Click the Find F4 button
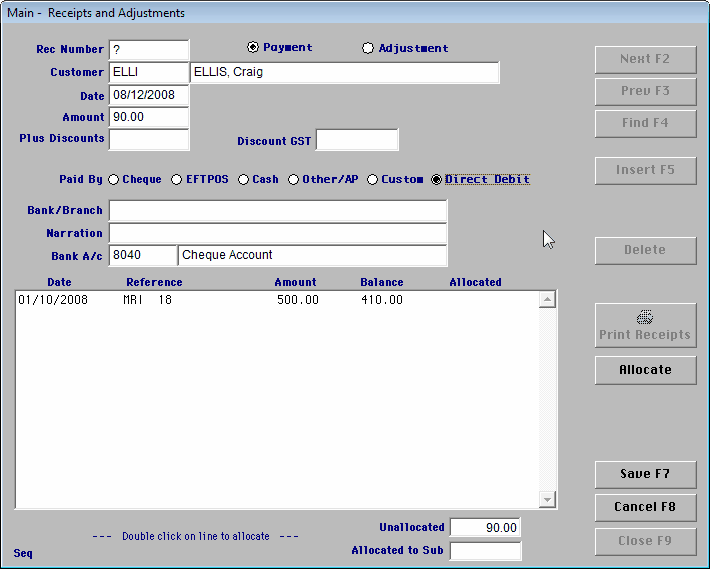710x569 pixels. click(x=645, y=124)
